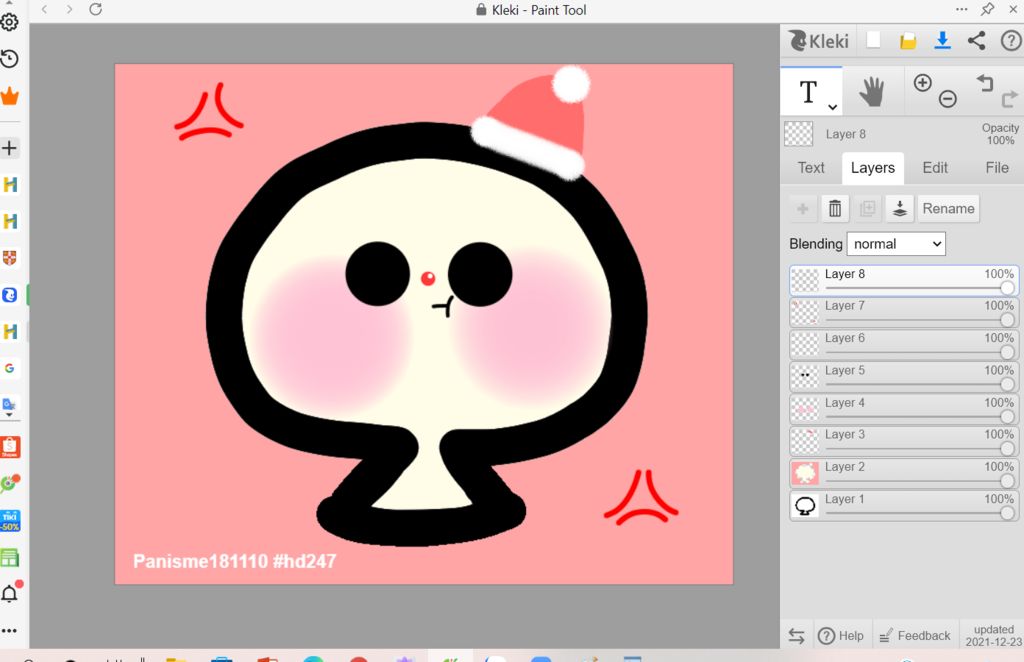This screenshot has height=662, width=1024.
Task: Select Layer 4 in the layer list
Action: coord(904,410)
